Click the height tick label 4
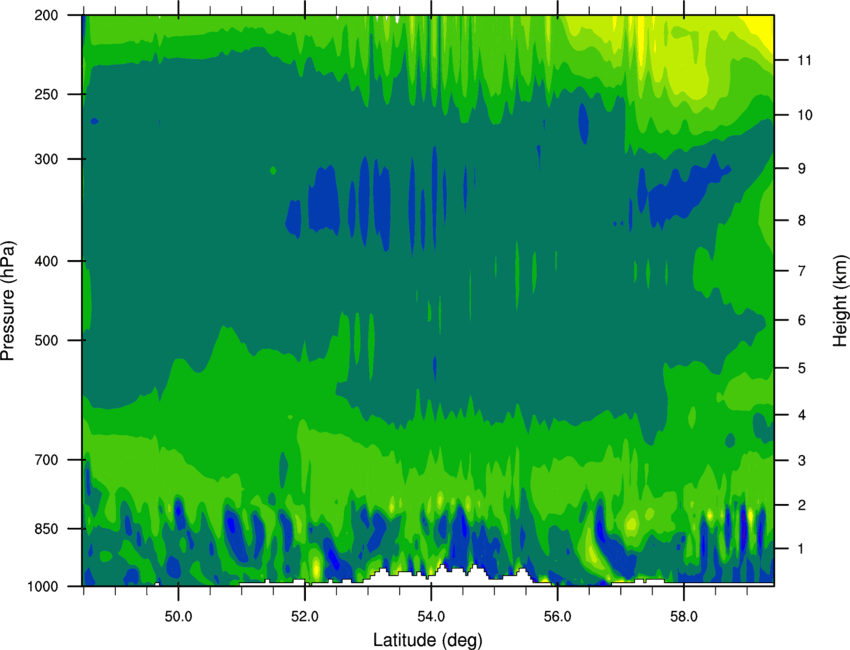The height and width of the screenshot is (650, 850). (x=802, y=415)
